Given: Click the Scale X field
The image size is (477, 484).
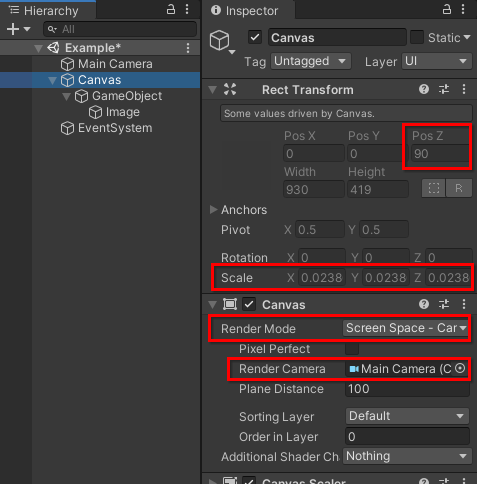Looking at the screenshot, I should tap(322, 278).
